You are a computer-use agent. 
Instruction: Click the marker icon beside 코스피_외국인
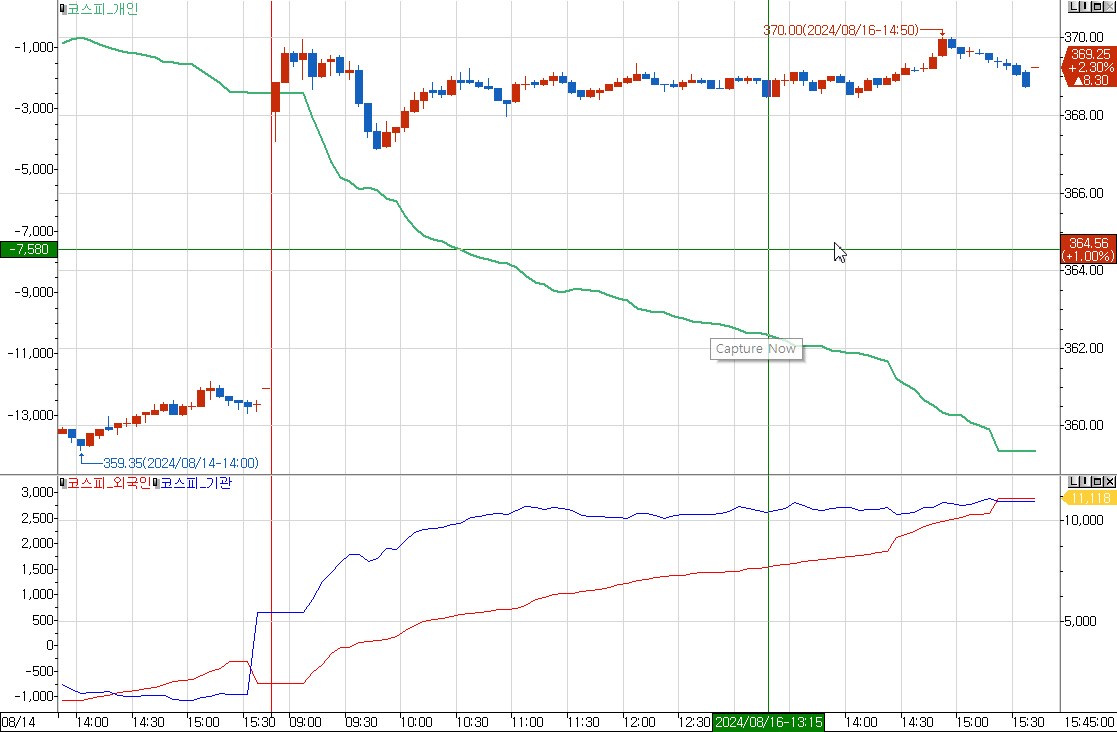pyautogui.click(x=63, y=483)
